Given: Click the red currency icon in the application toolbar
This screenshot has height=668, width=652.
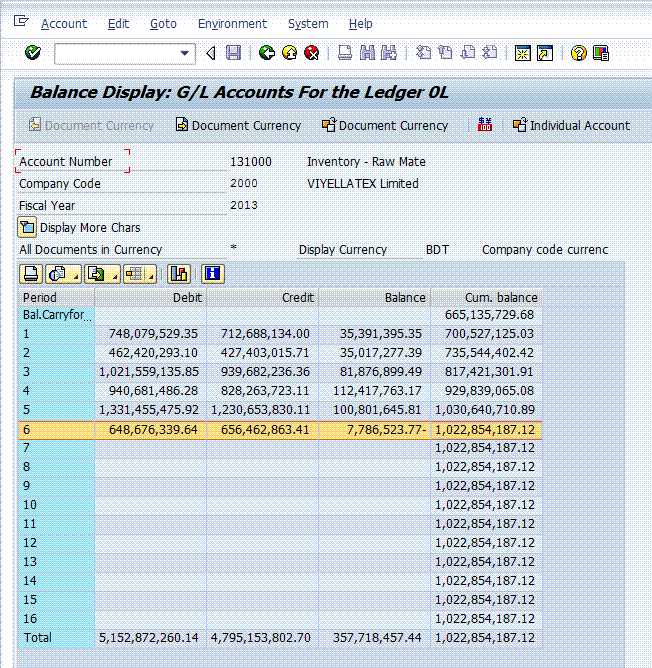Looking at the screenshot, I should [x=485, y=125].
